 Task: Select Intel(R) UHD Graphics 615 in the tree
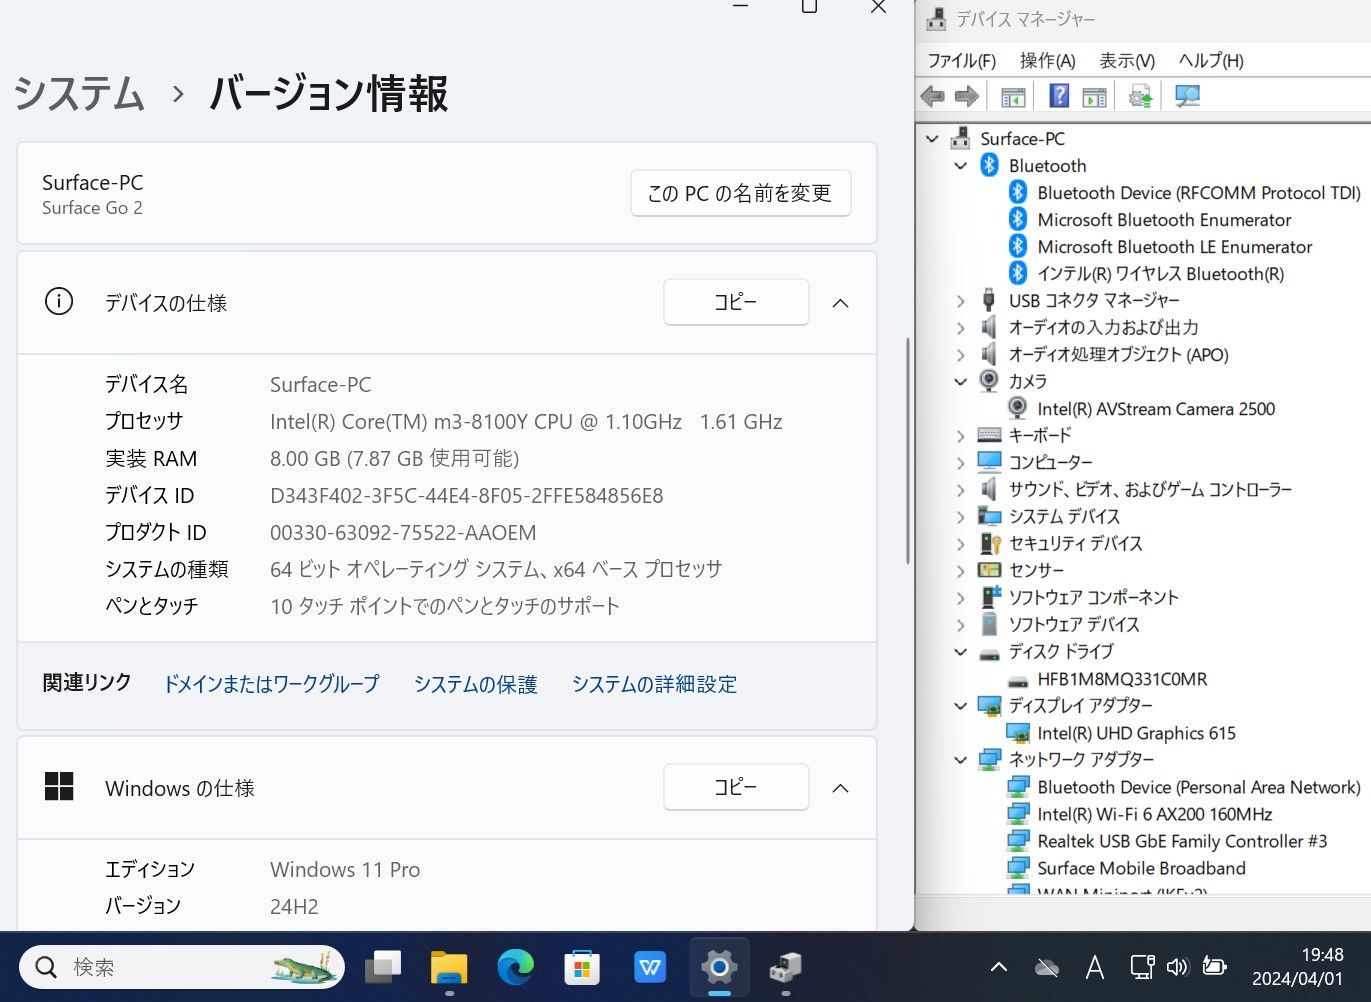(x=1138, y=733)
